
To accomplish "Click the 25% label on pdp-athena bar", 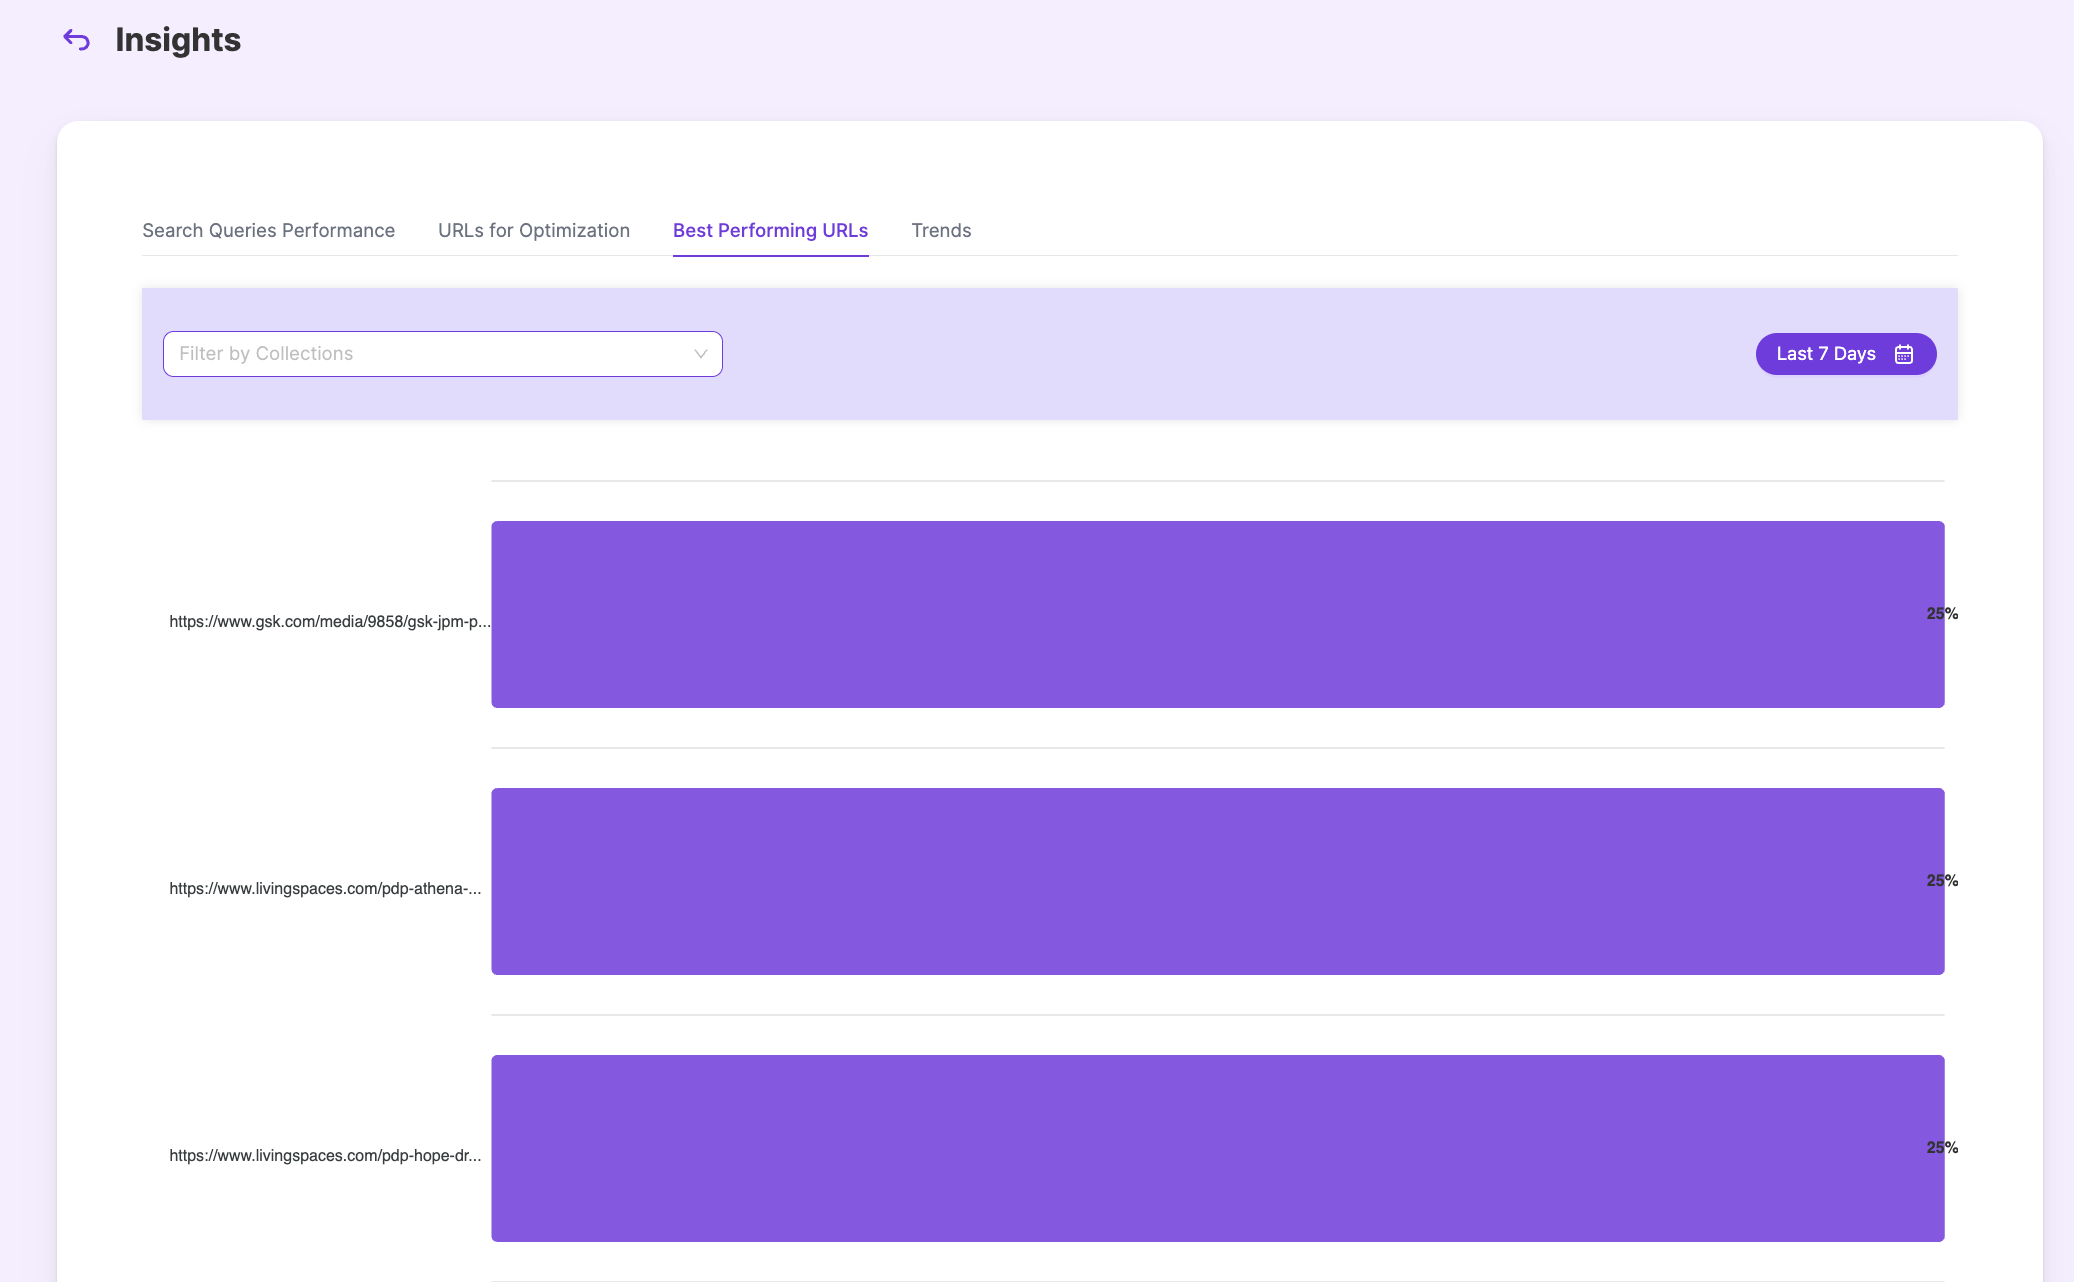I will [x=1942, y=881].
